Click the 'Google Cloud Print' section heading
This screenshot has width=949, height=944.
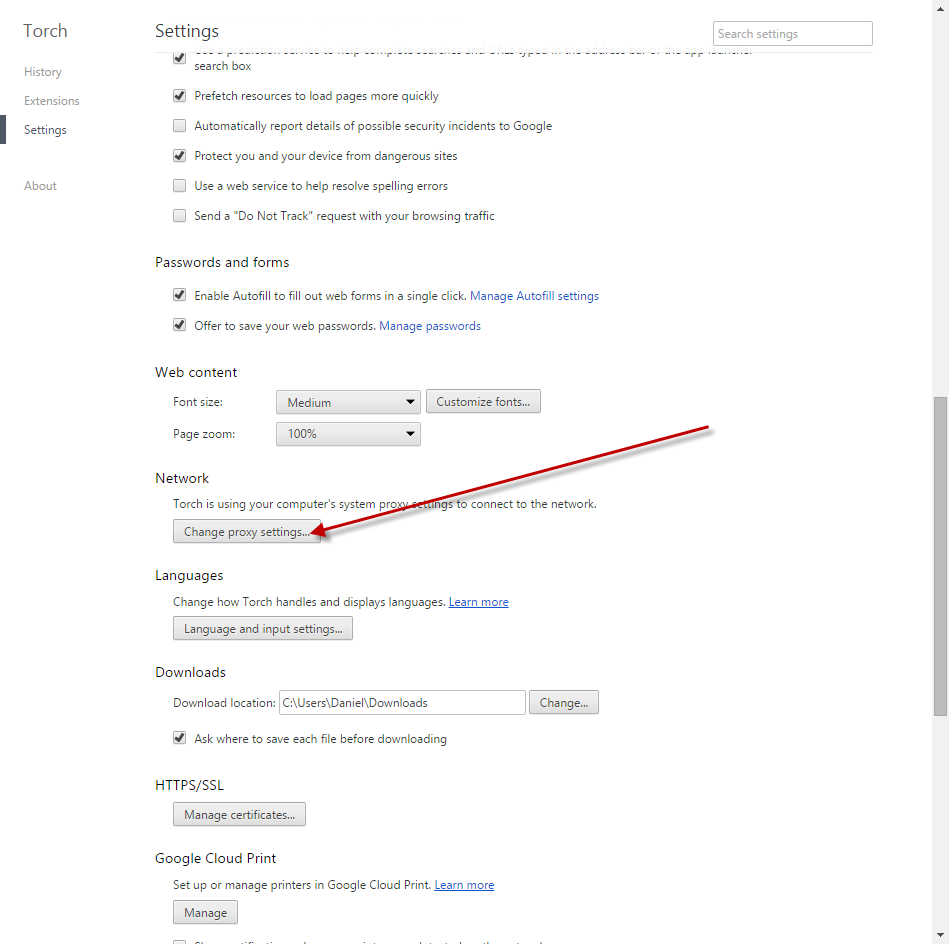pyautogui.click(x=215, y=858)
